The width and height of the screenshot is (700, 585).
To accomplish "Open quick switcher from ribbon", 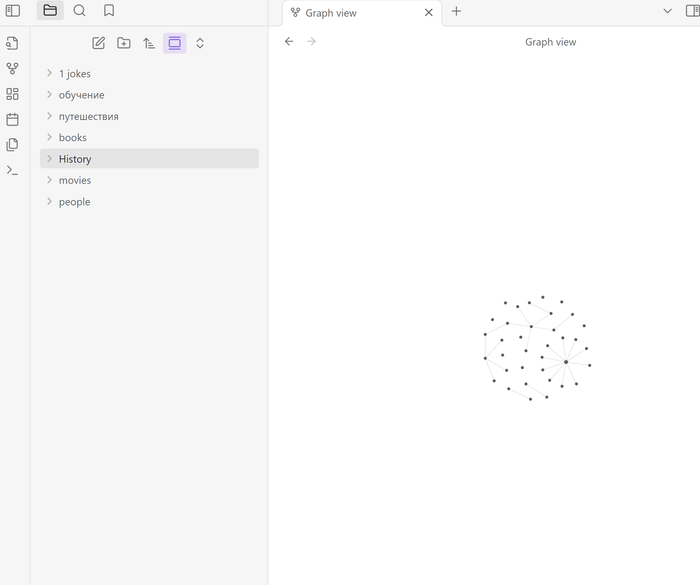I will (12, 43).
